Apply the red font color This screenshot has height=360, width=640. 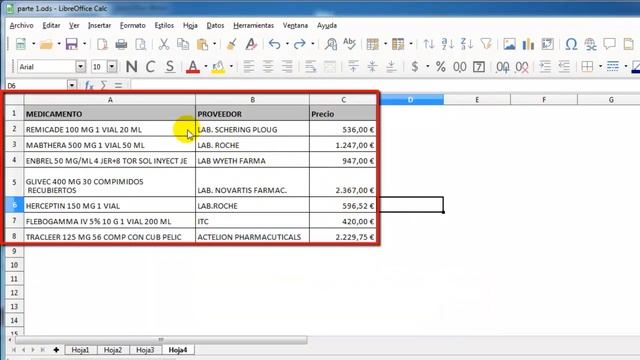coord(193,67)
